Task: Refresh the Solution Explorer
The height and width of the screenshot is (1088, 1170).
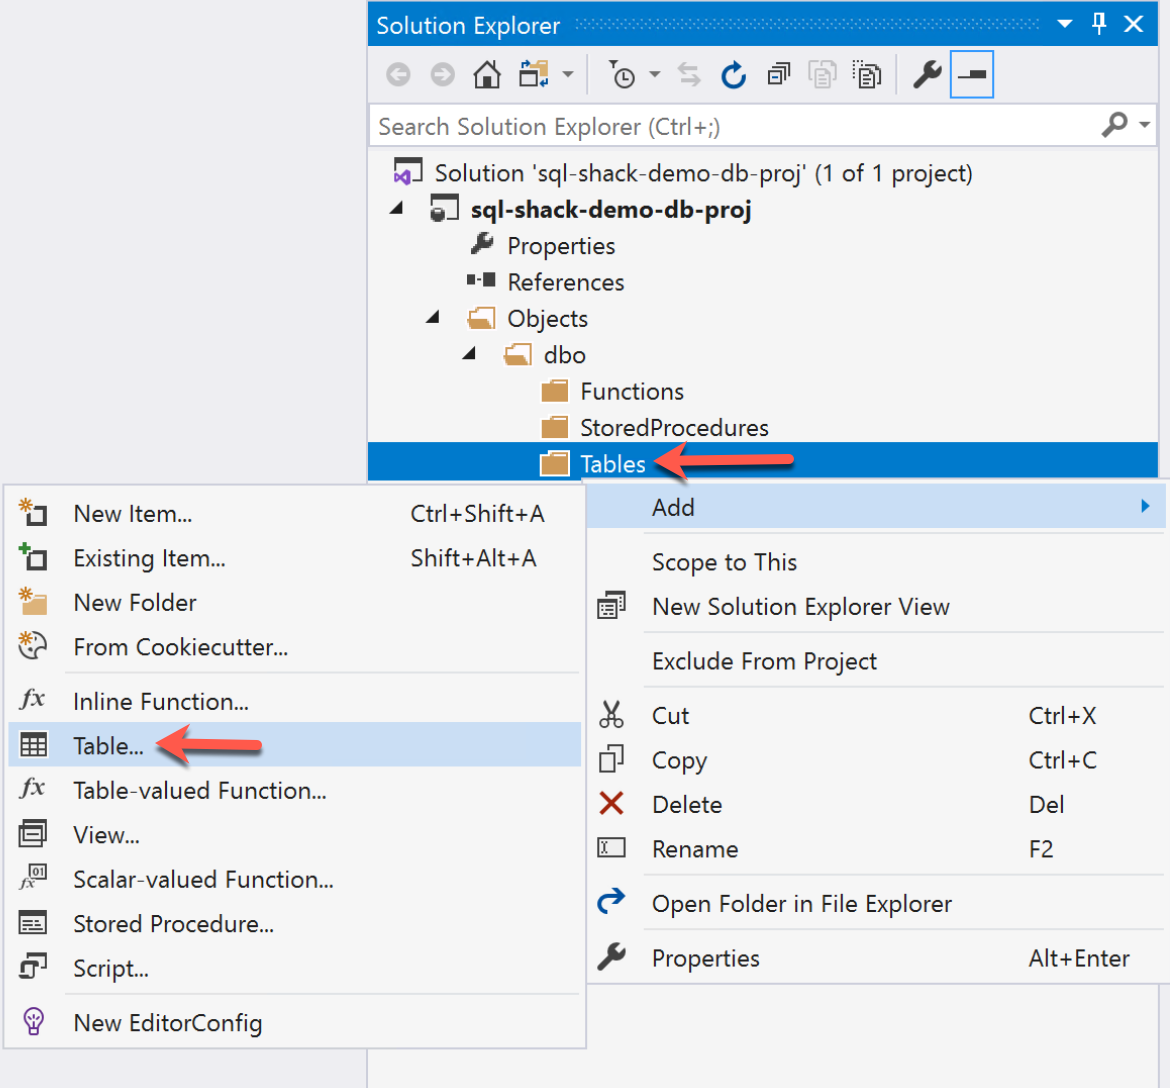Action: [733, 73]
